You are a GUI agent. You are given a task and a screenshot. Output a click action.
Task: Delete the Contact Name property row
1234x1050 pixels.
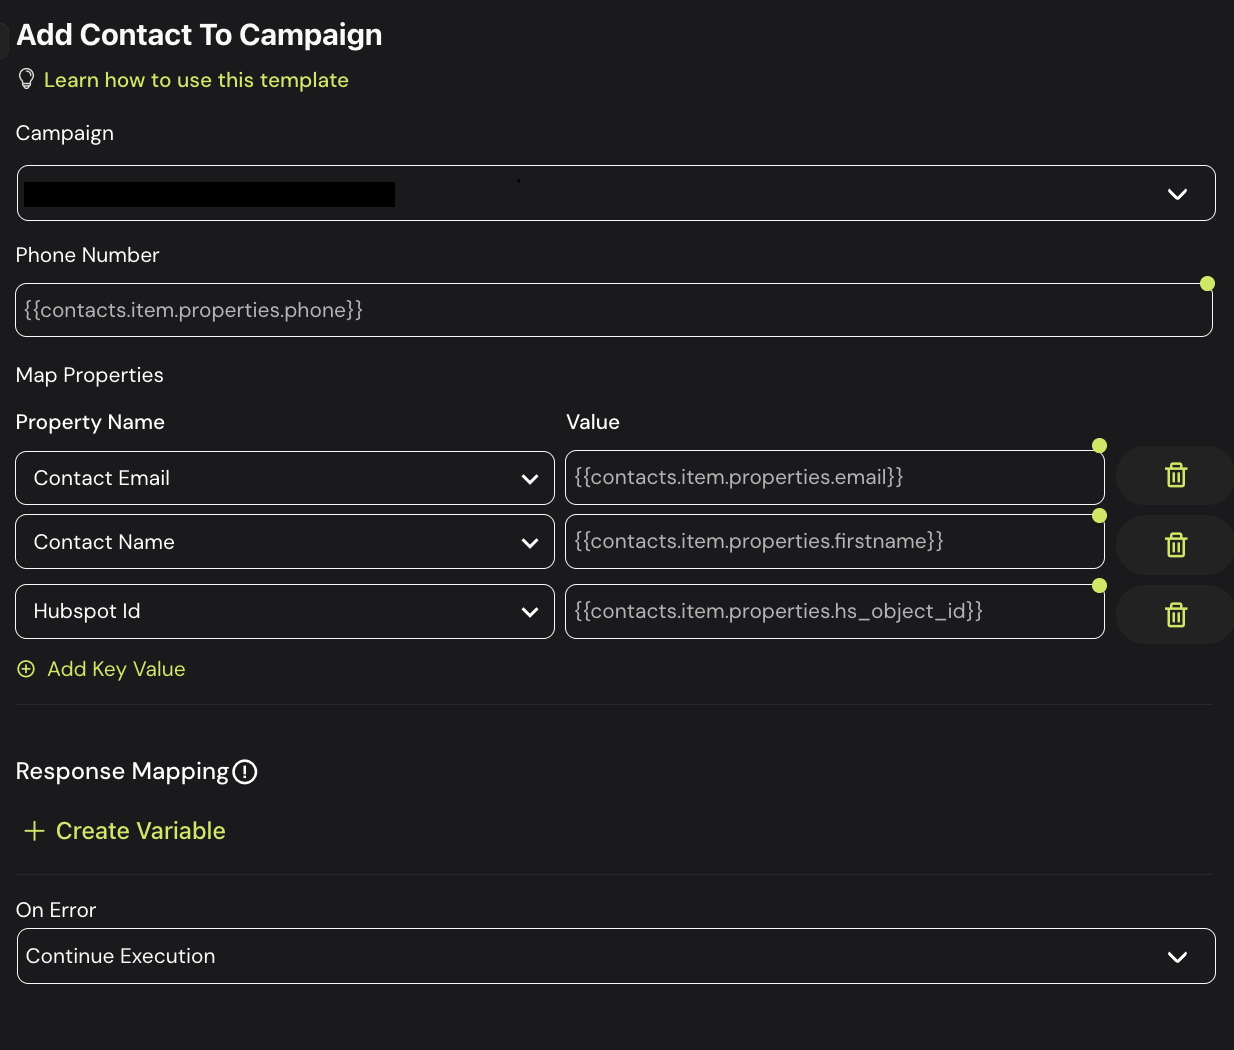1175,545
